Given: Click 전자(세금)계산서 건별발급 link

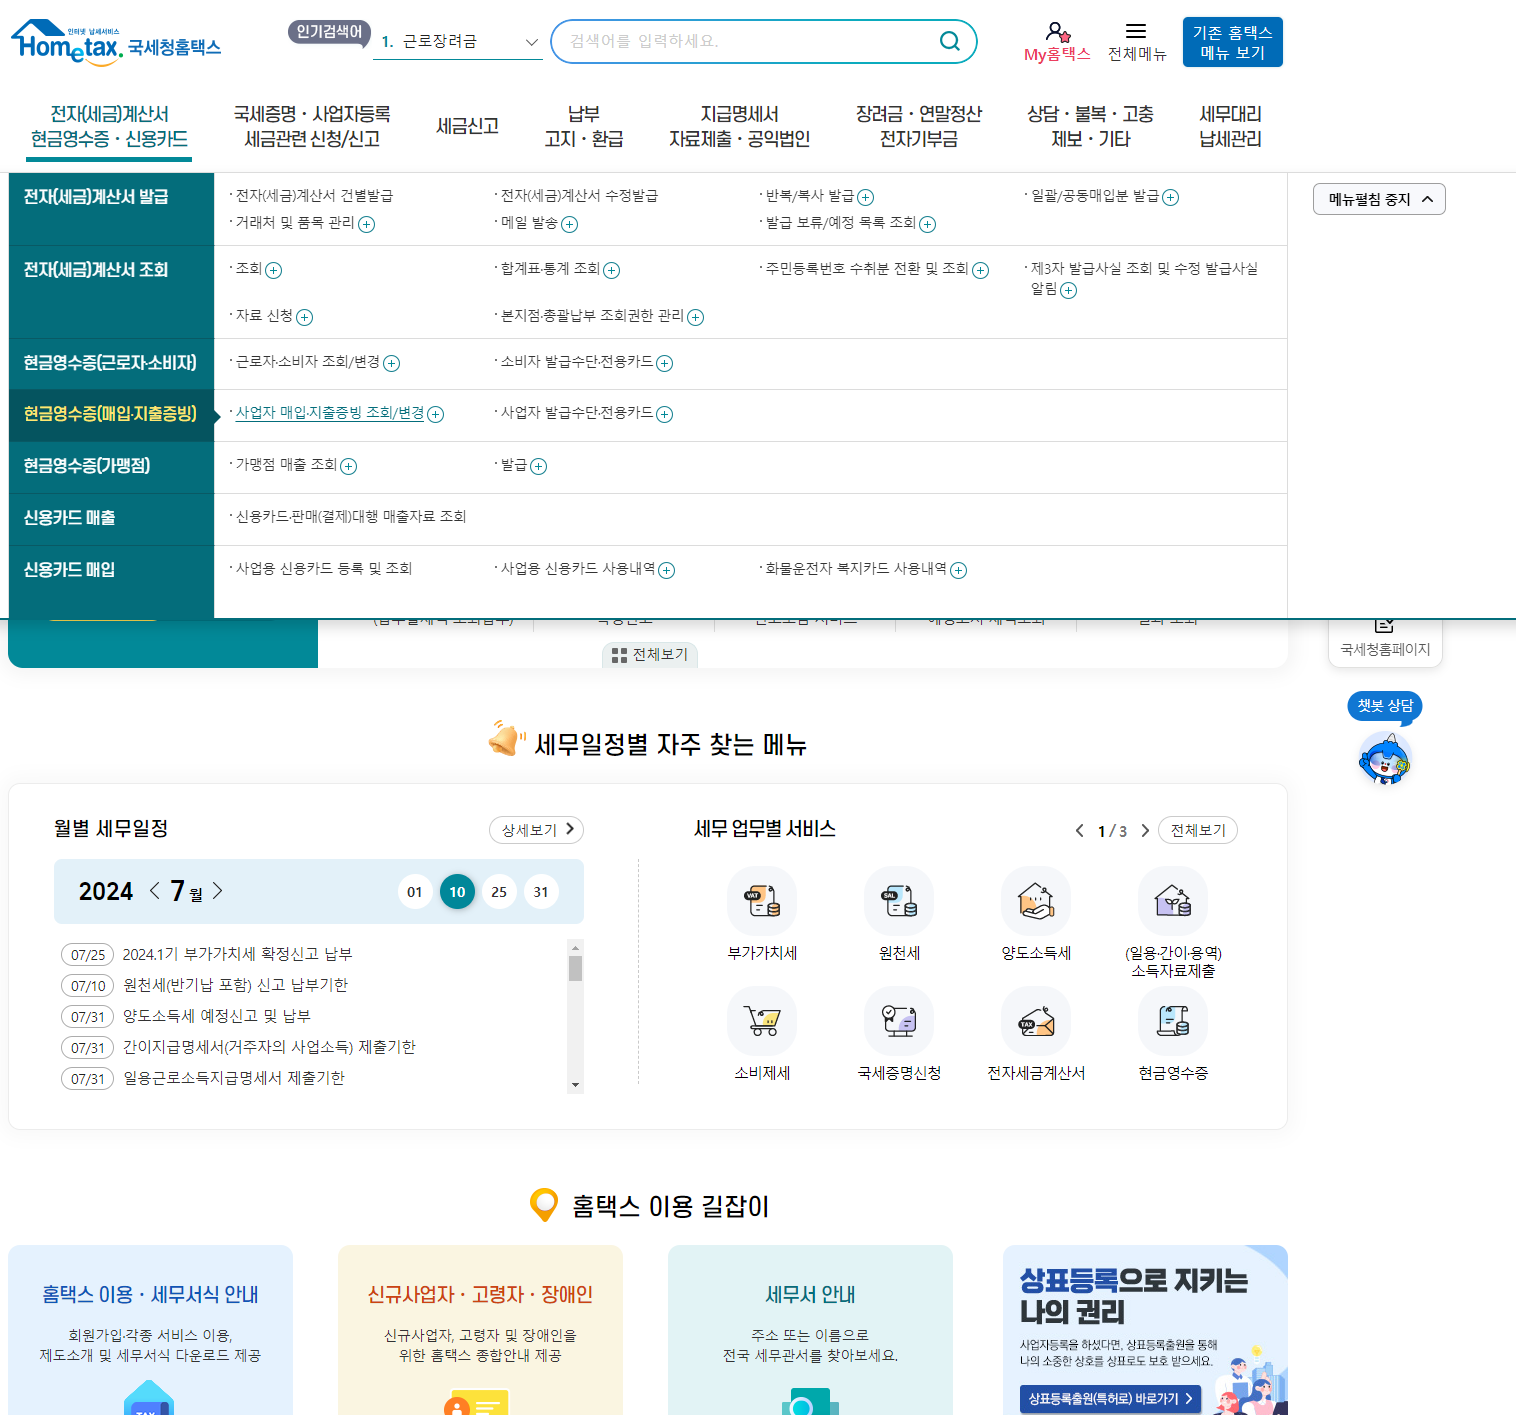Looking at the screenshot, I should click(314, 196).
